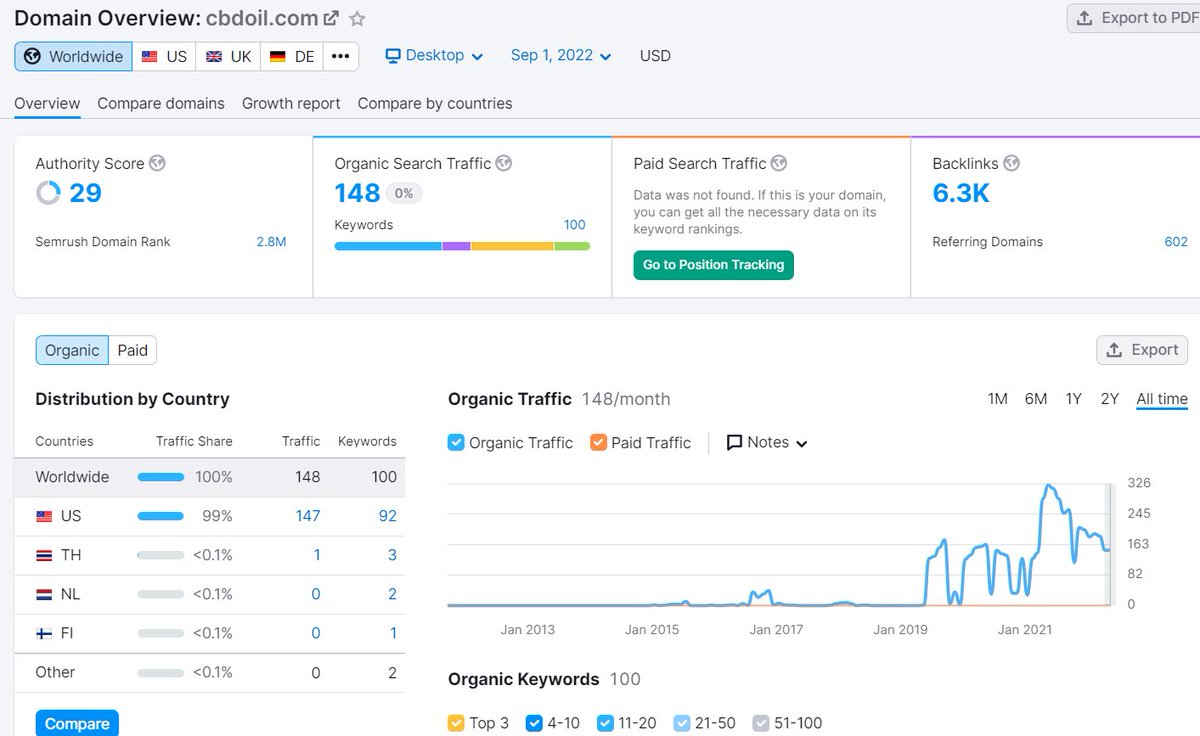
Task: Click the 0% traffic change badge
Action: (x=404, y=193)
